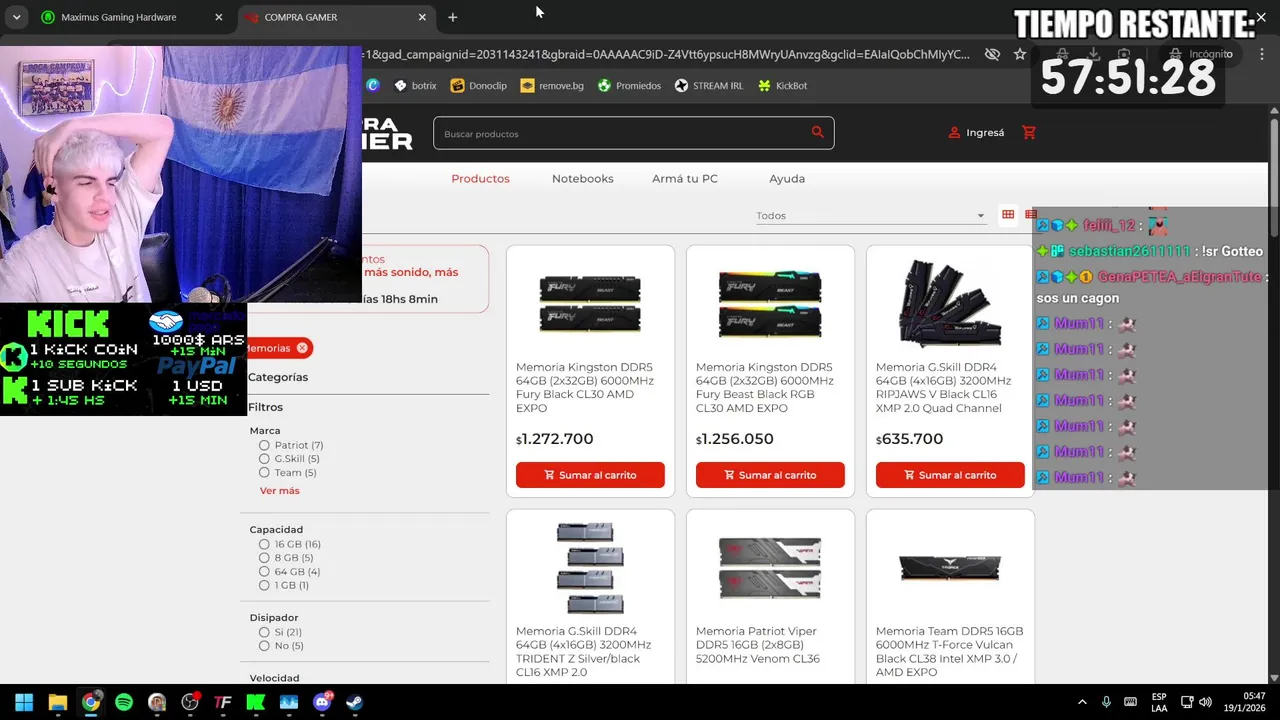The image size is (1280, 720).
Task: Select the 16 GB (16) capacity filter
Action: point(264,544)
